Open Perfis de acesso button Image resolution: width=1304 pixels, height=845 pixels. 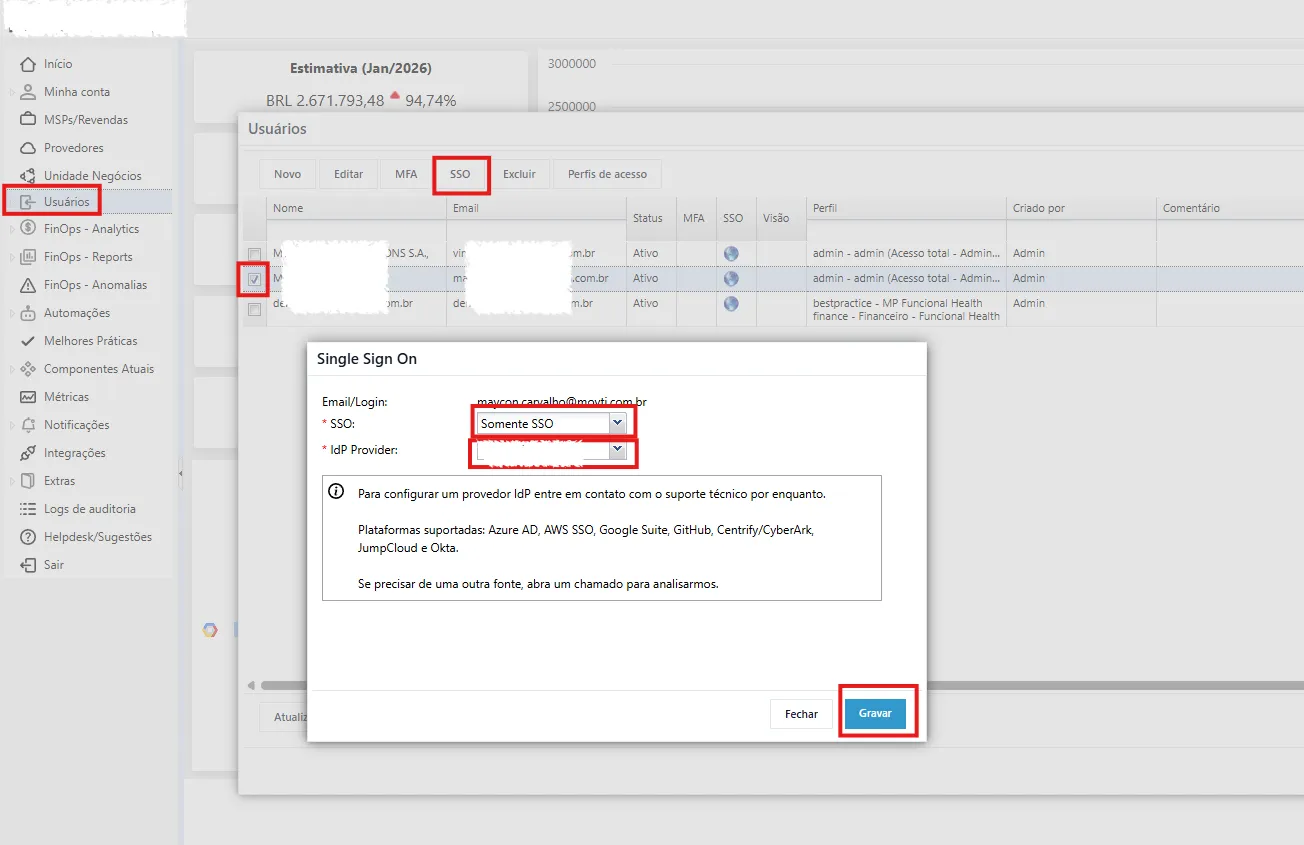coord(607,174)
